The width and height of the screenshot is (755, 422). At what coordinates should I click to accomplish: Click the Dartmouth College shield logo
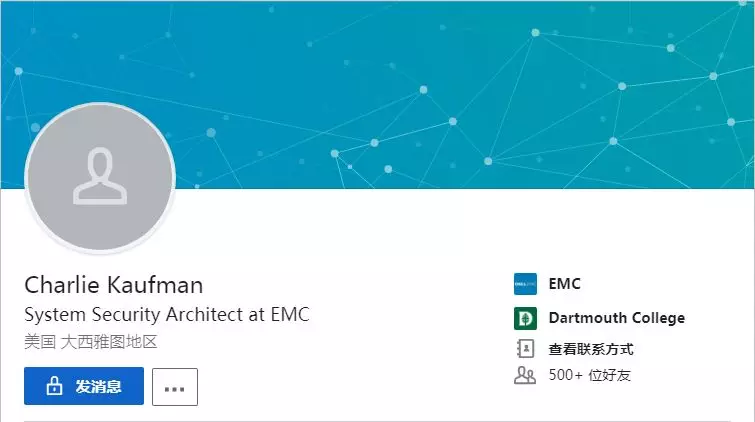(525, 318)
